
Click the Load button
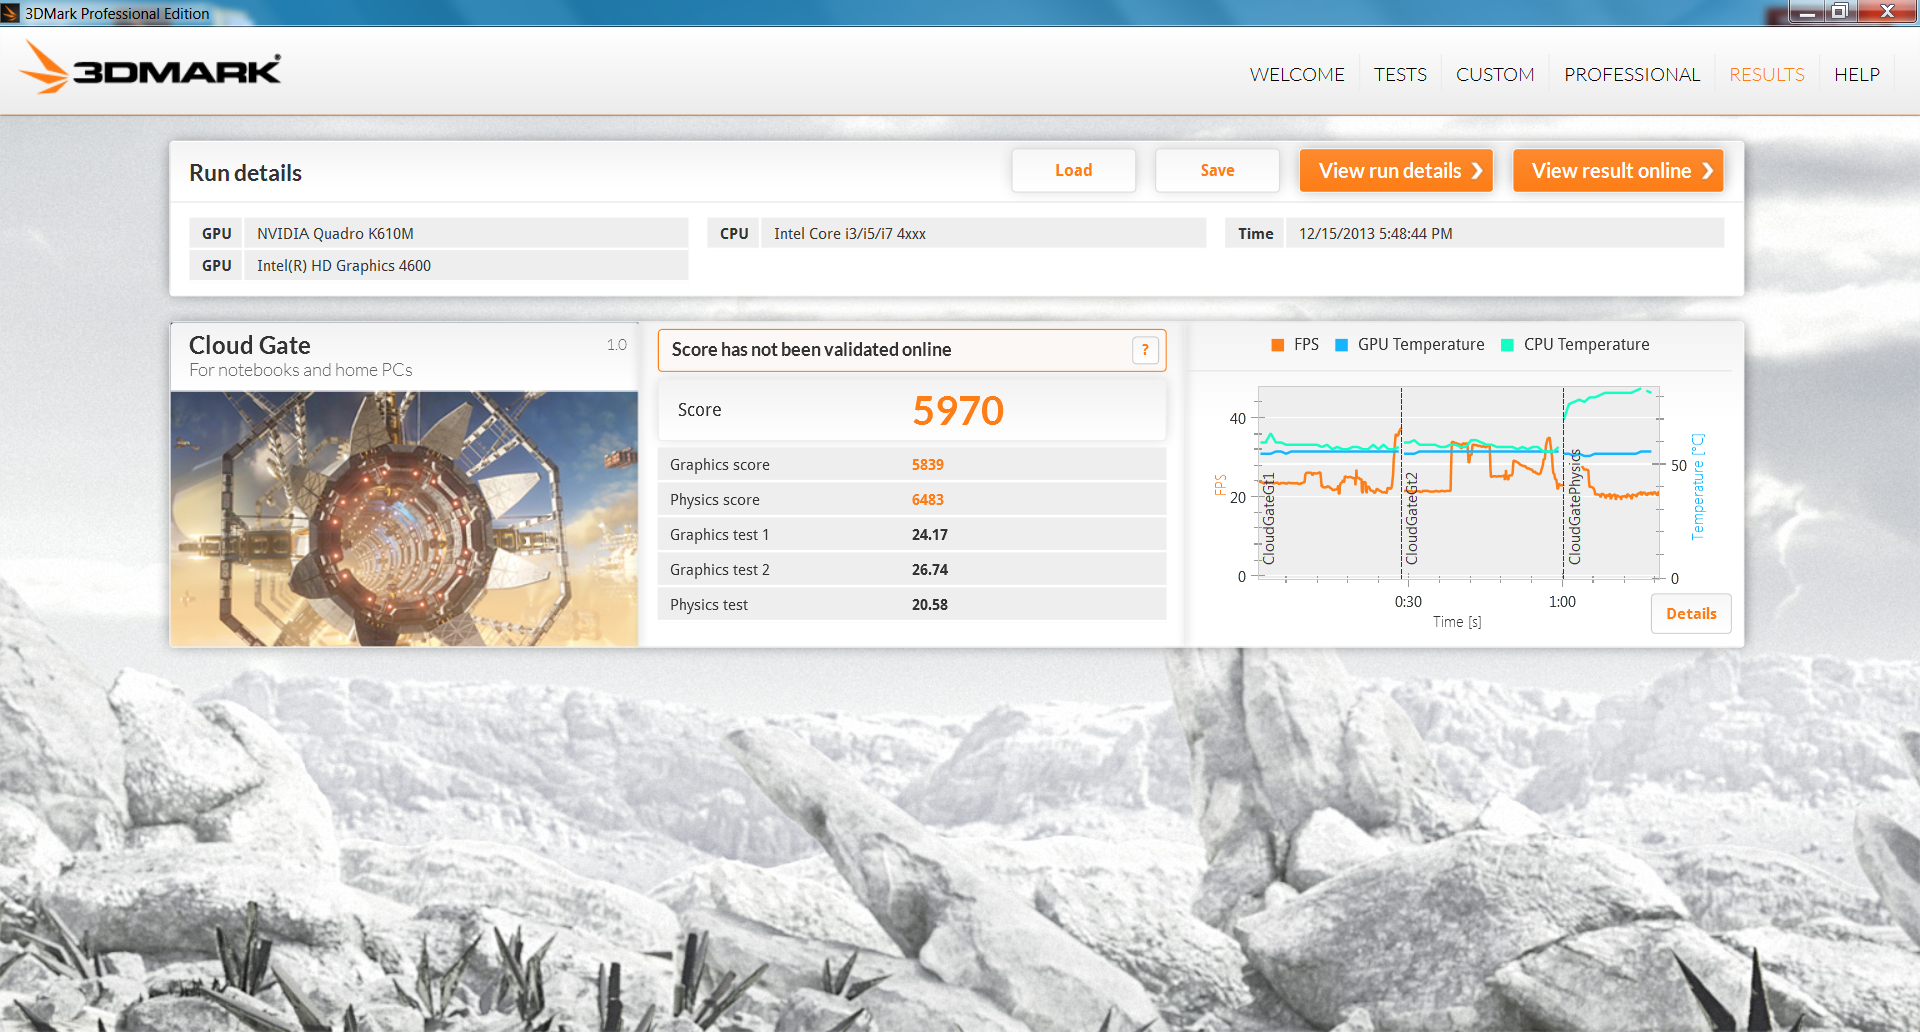[x=1074, y=171]
